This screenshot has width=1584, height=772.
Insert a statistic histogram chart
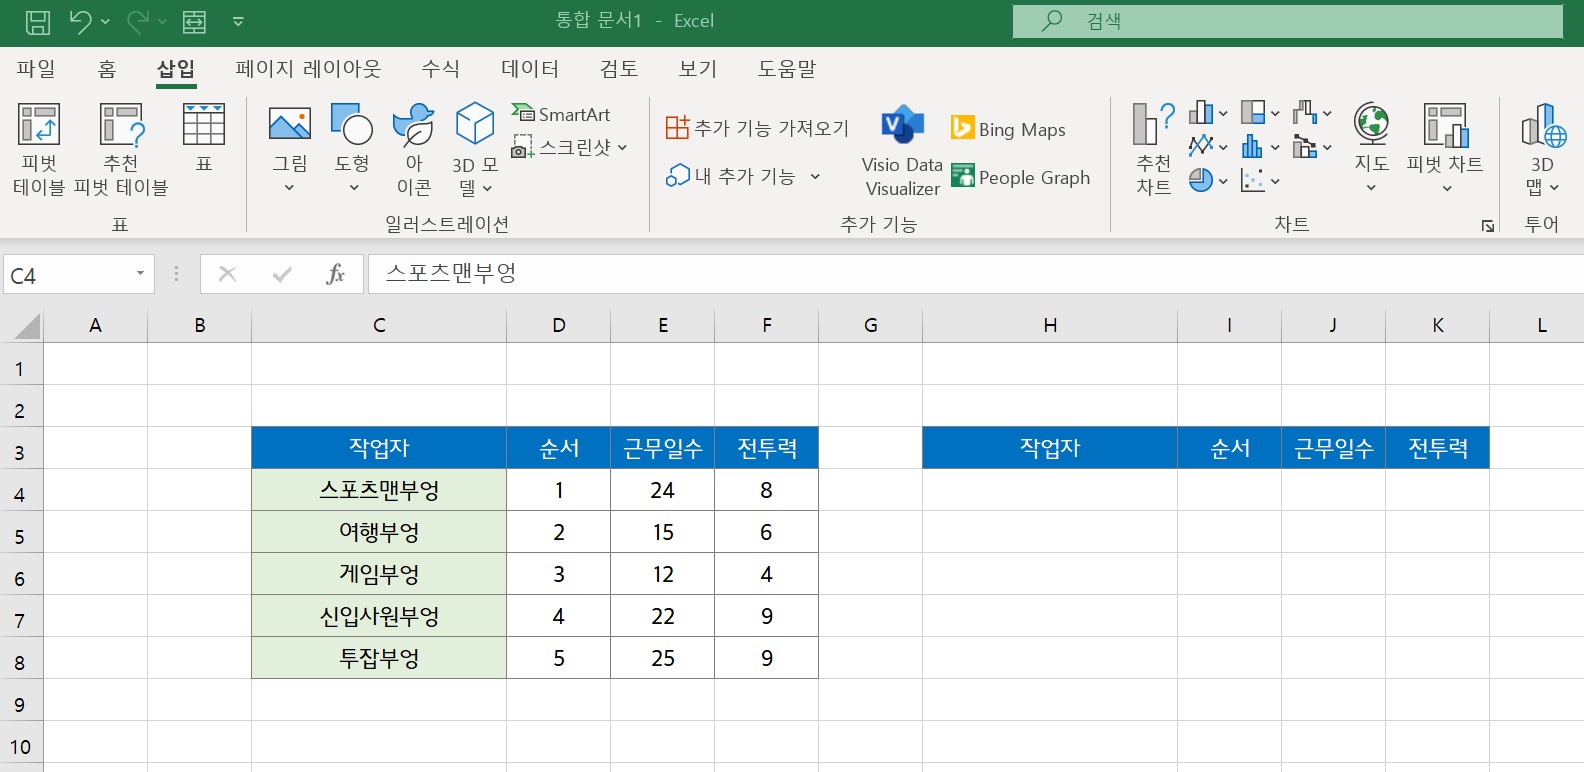(1253, 146)
